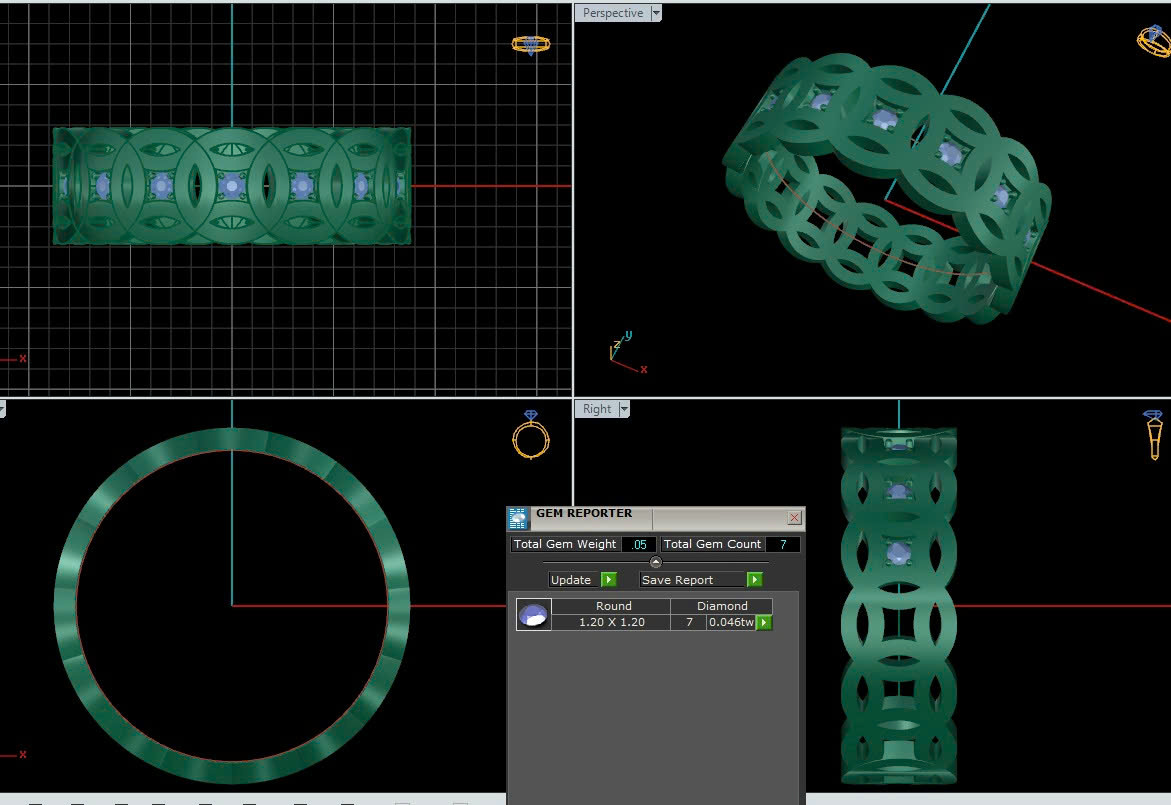
Task: Click the Total Gem Weight value field
Action: tap(639, 545)
